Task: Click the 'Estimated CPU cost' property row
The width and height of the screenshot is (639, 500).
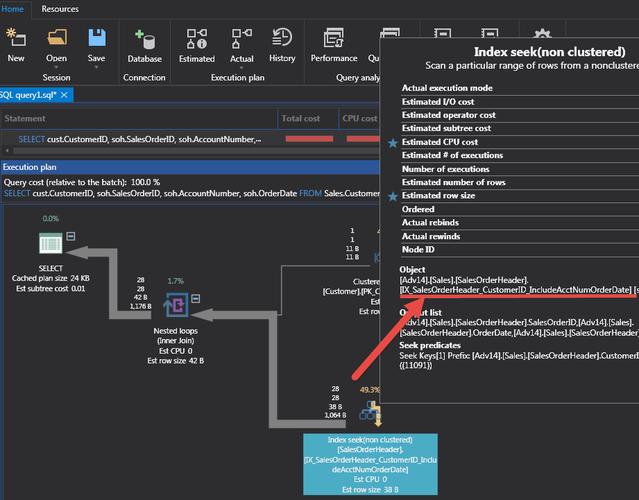Action: point(520,142)
